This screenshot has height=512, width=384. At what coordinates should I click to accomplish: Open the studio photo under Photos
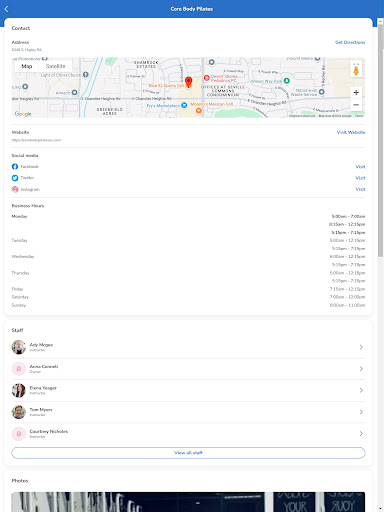(188, 502)
